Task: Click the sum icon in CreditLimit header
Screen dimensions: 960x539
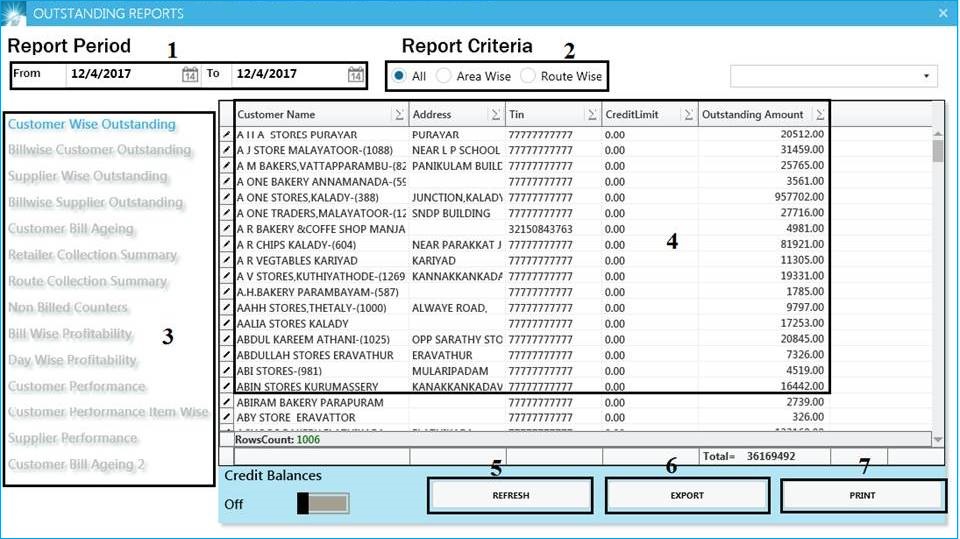Action: (688, 115)
